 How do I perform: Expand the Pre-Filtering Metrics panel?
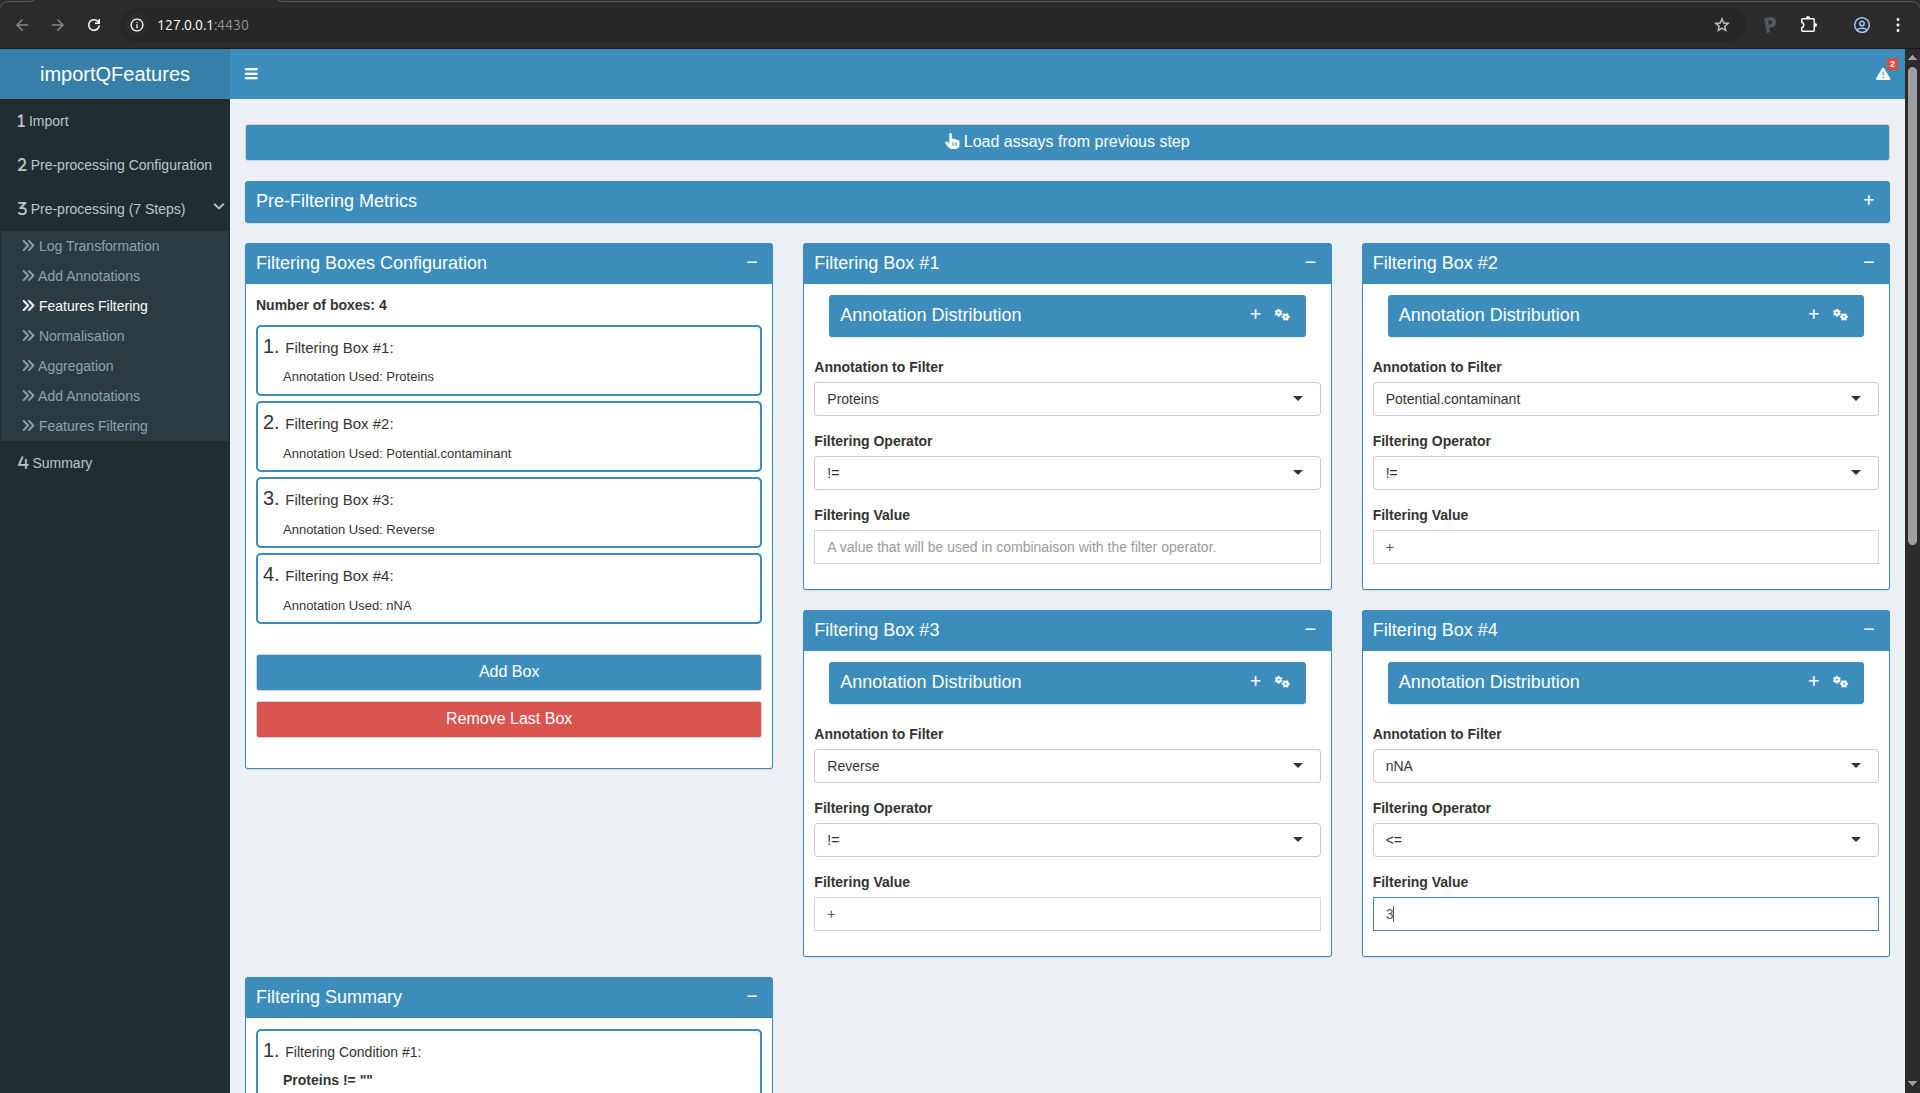pos(1868,201)
